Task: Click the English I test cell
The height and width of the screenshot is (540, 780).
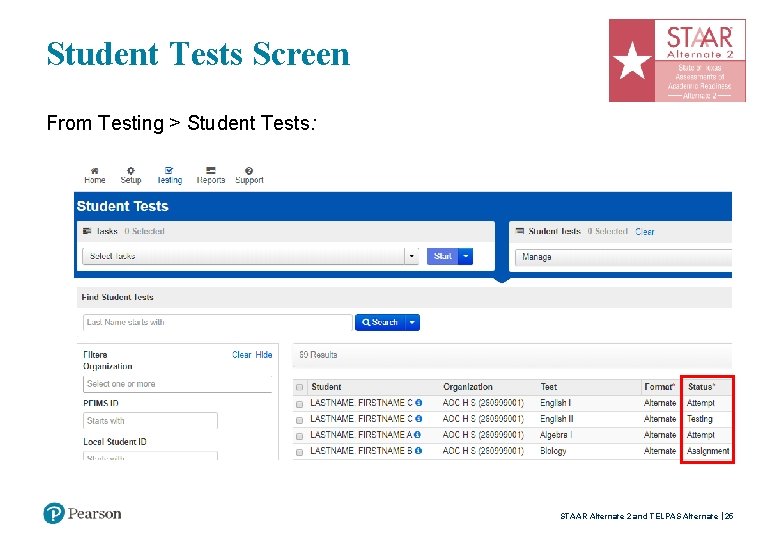Action: coord(555,403)
